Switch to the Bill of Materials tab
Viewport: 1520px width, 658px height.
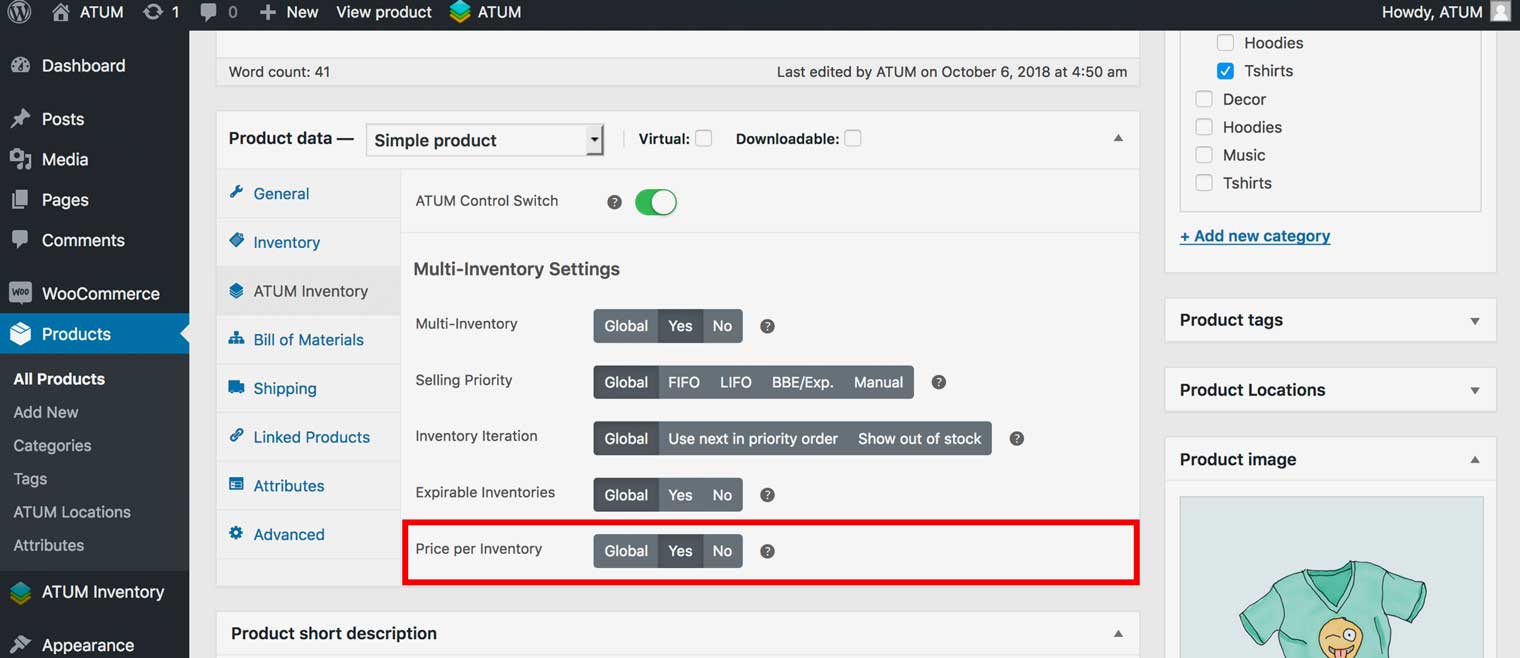308,340
